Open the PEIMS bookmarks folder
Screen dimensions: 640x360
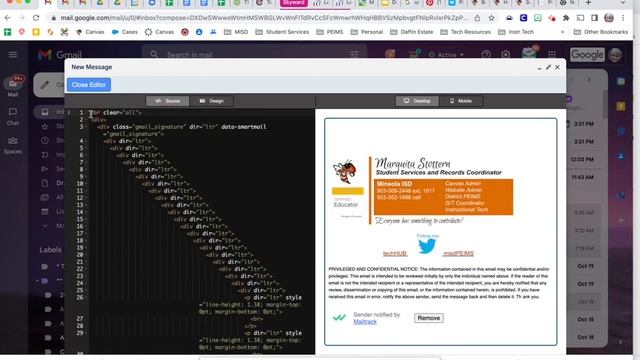(x=330, y=32)
